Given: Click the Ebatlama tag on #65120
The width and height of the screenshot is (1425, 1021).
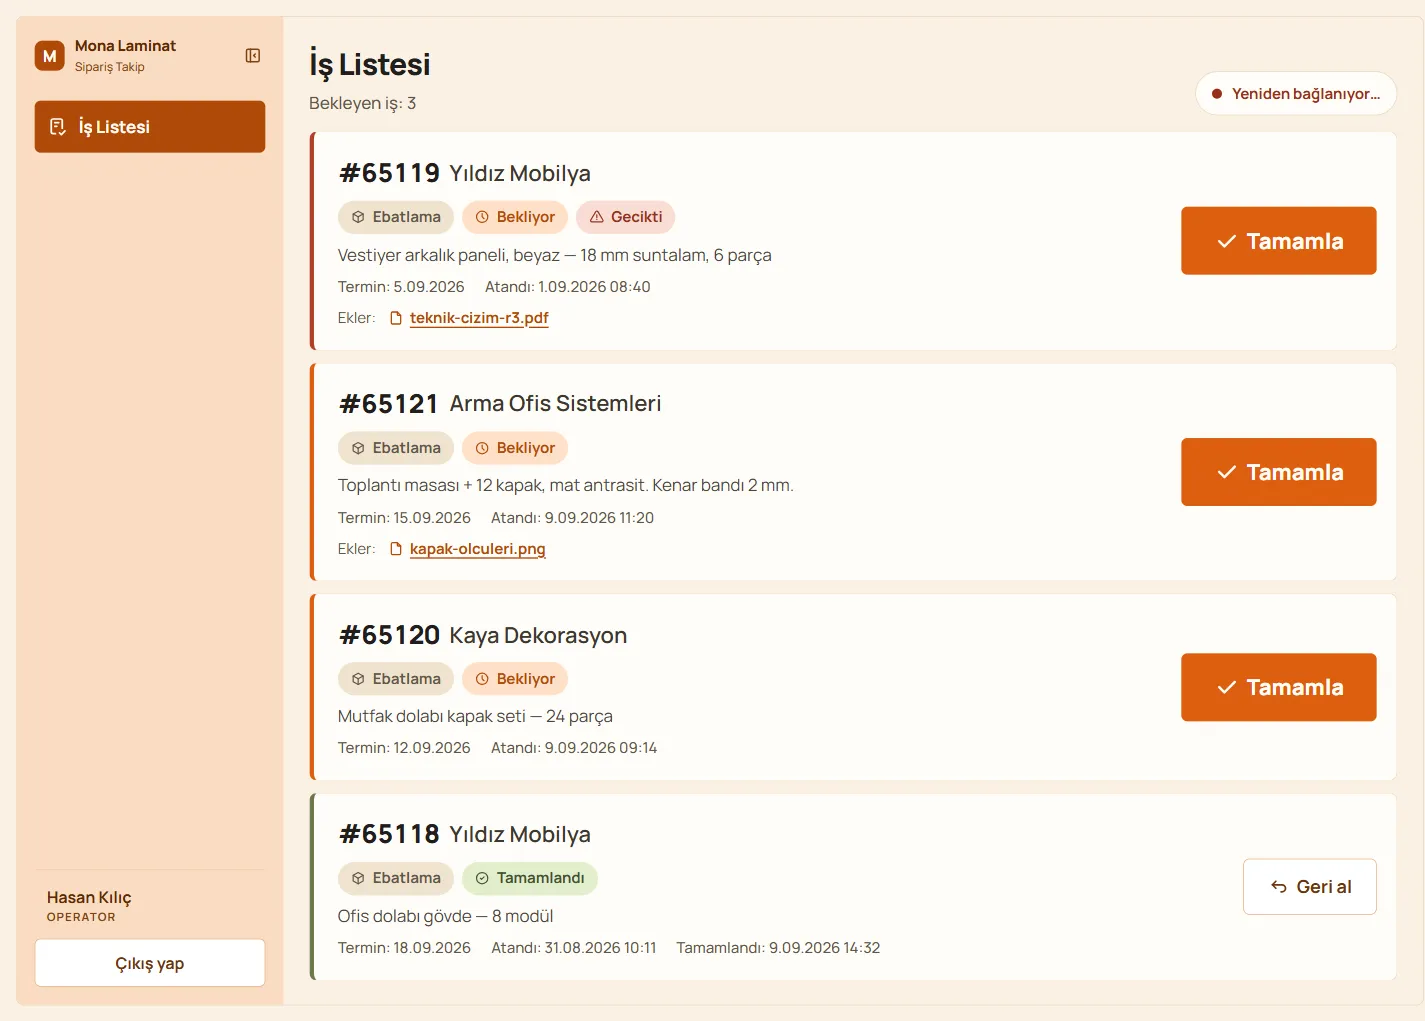Looking at the screenshot, I should click(396, 679).
